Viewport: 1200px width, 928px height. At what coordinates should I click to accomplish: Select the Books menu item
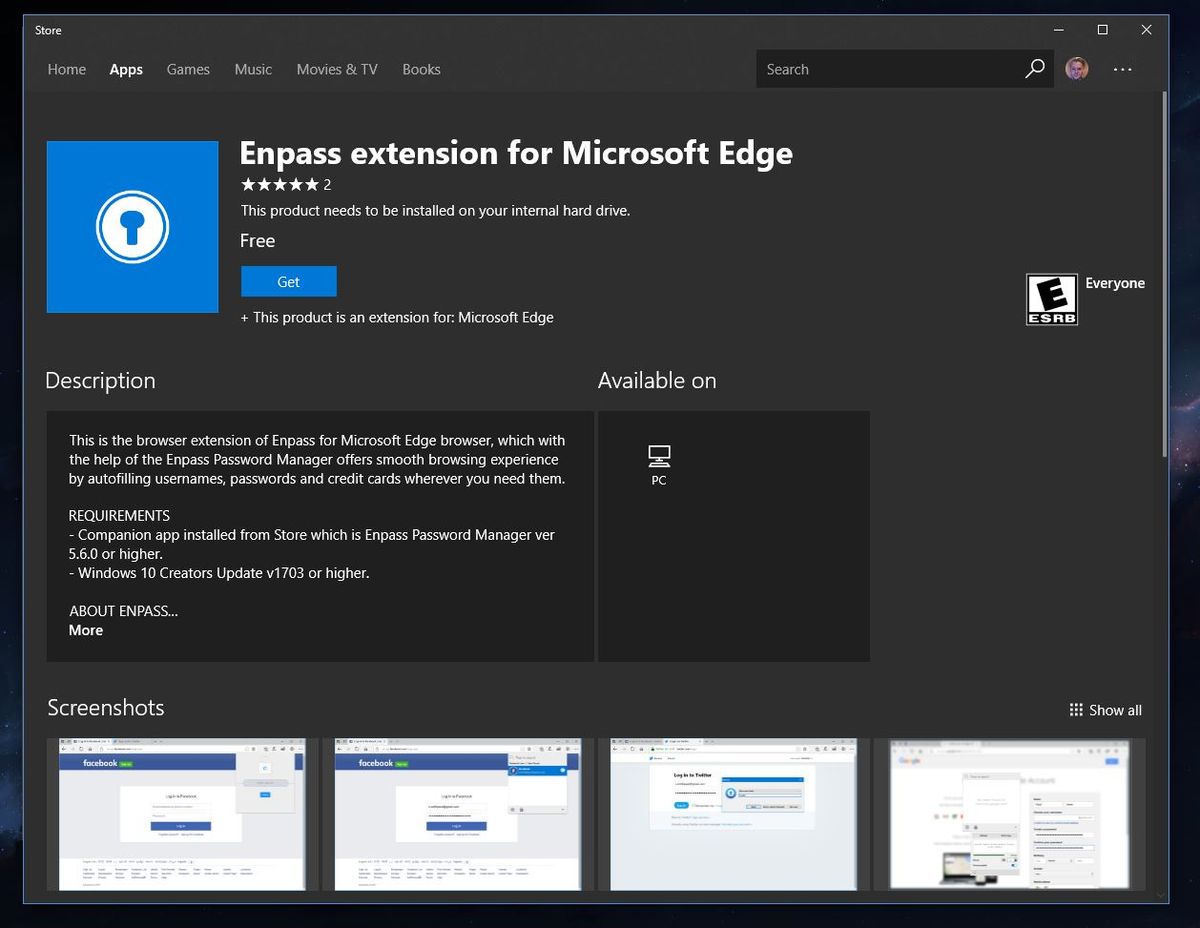[x=420, y=68]
